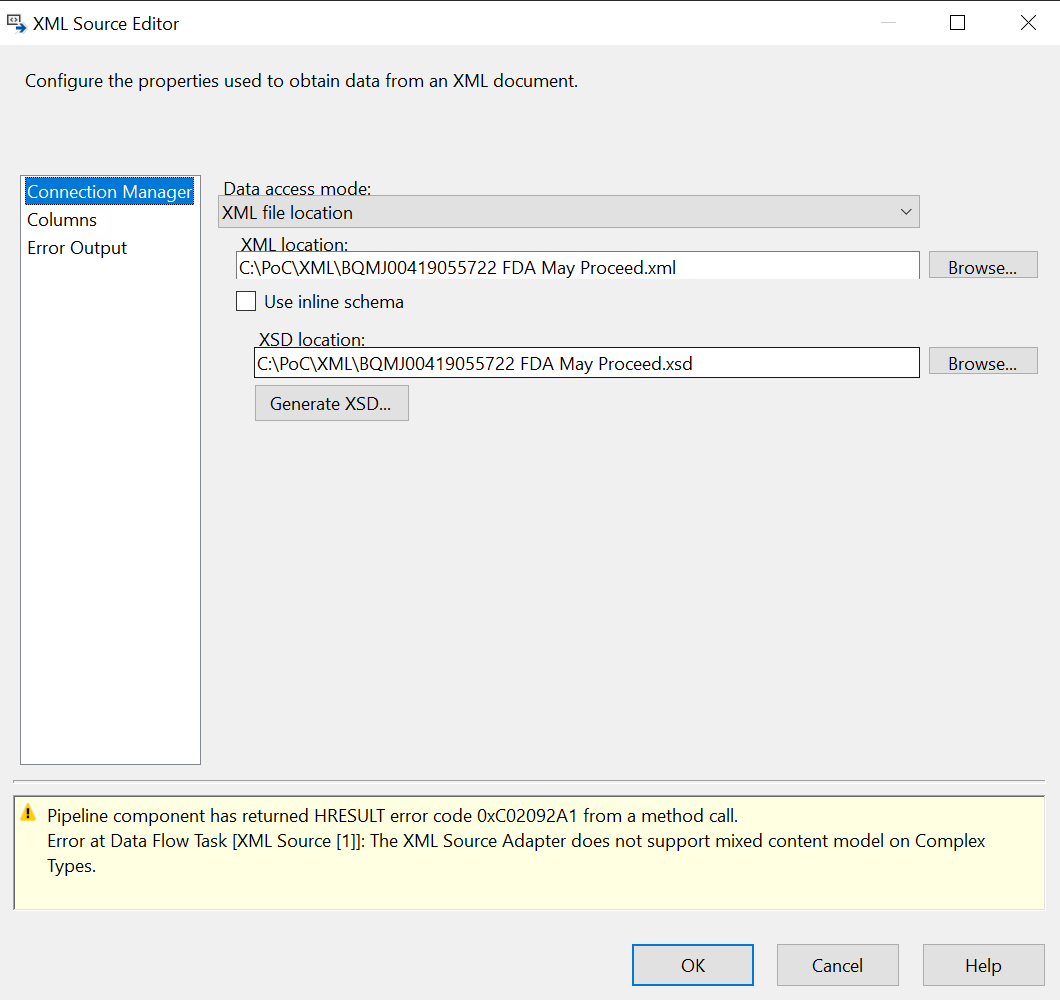Screen dimensions: 1060x1000
Task: Click inside the XSD location text field
Action: coord(586,364)
